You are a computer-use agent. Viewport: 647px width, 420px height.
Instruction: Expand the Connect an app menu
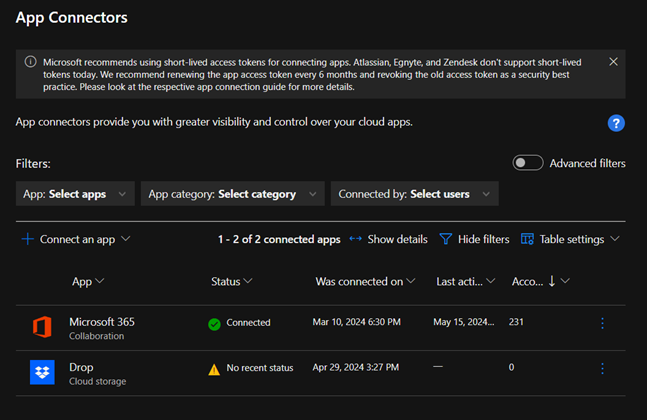[77, 239]
